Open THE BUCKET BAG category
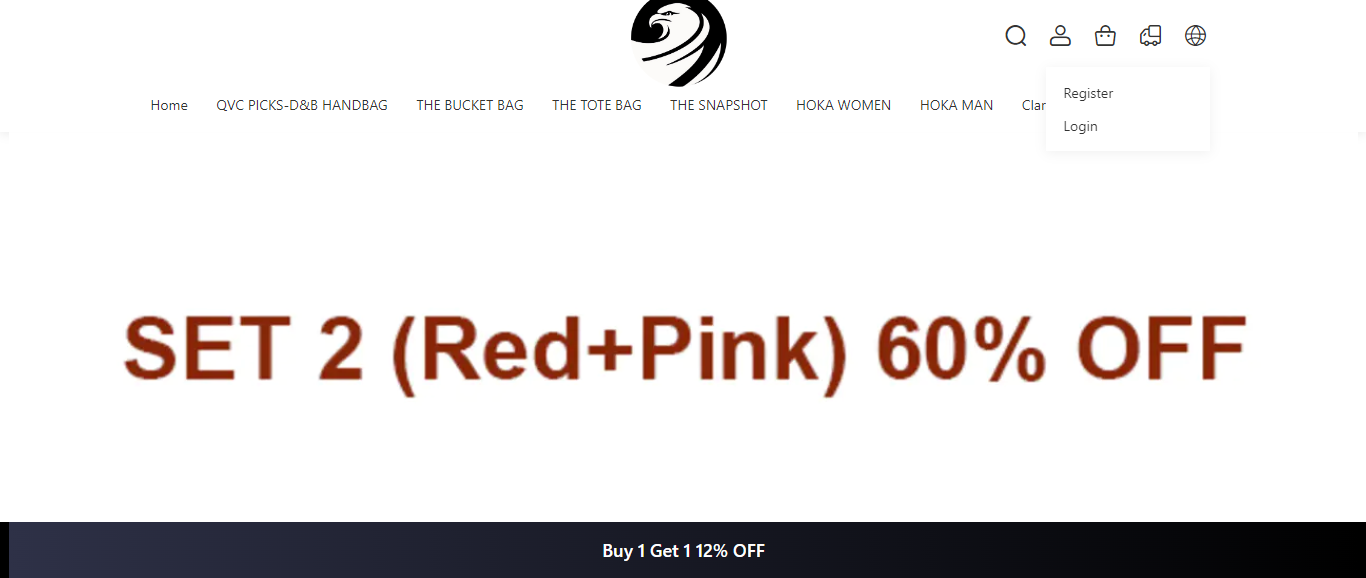Viewport: 1366px width, 578px height. (x=470, y=105)
